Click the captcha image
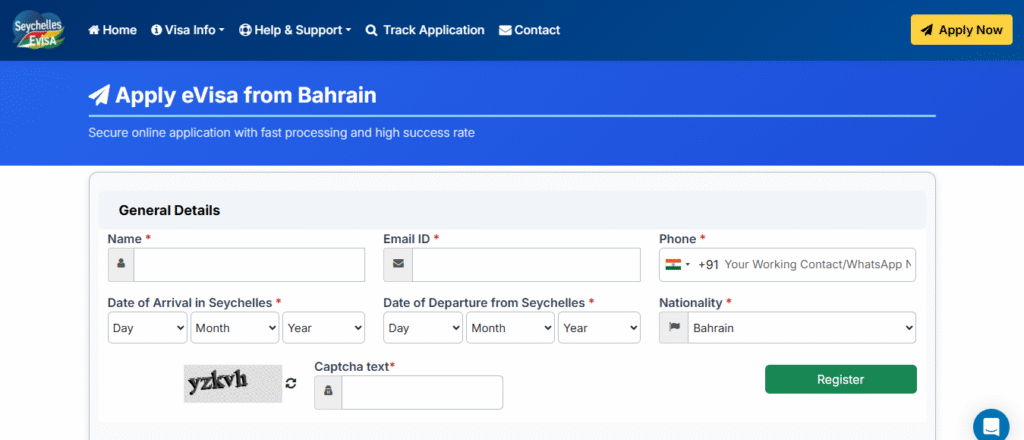Viewport: 1024px width, 440px height. pos(233,383)
